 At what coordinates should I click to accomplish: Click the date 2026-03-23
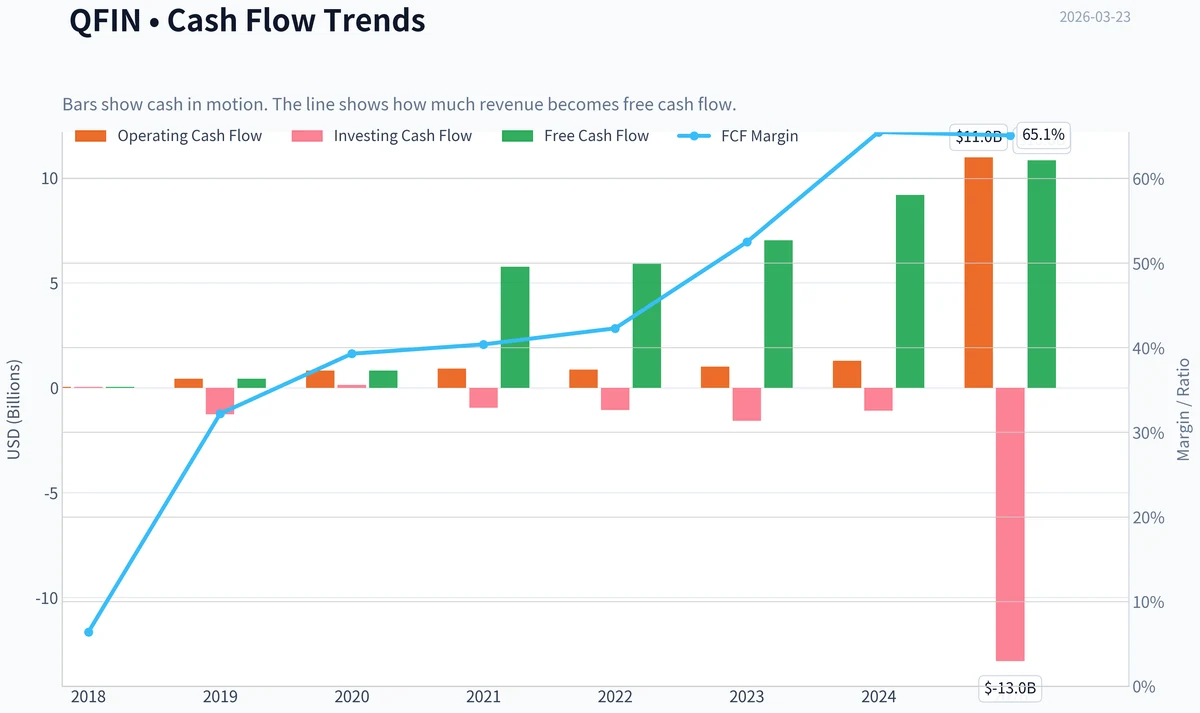click(x=1095, y=17)
